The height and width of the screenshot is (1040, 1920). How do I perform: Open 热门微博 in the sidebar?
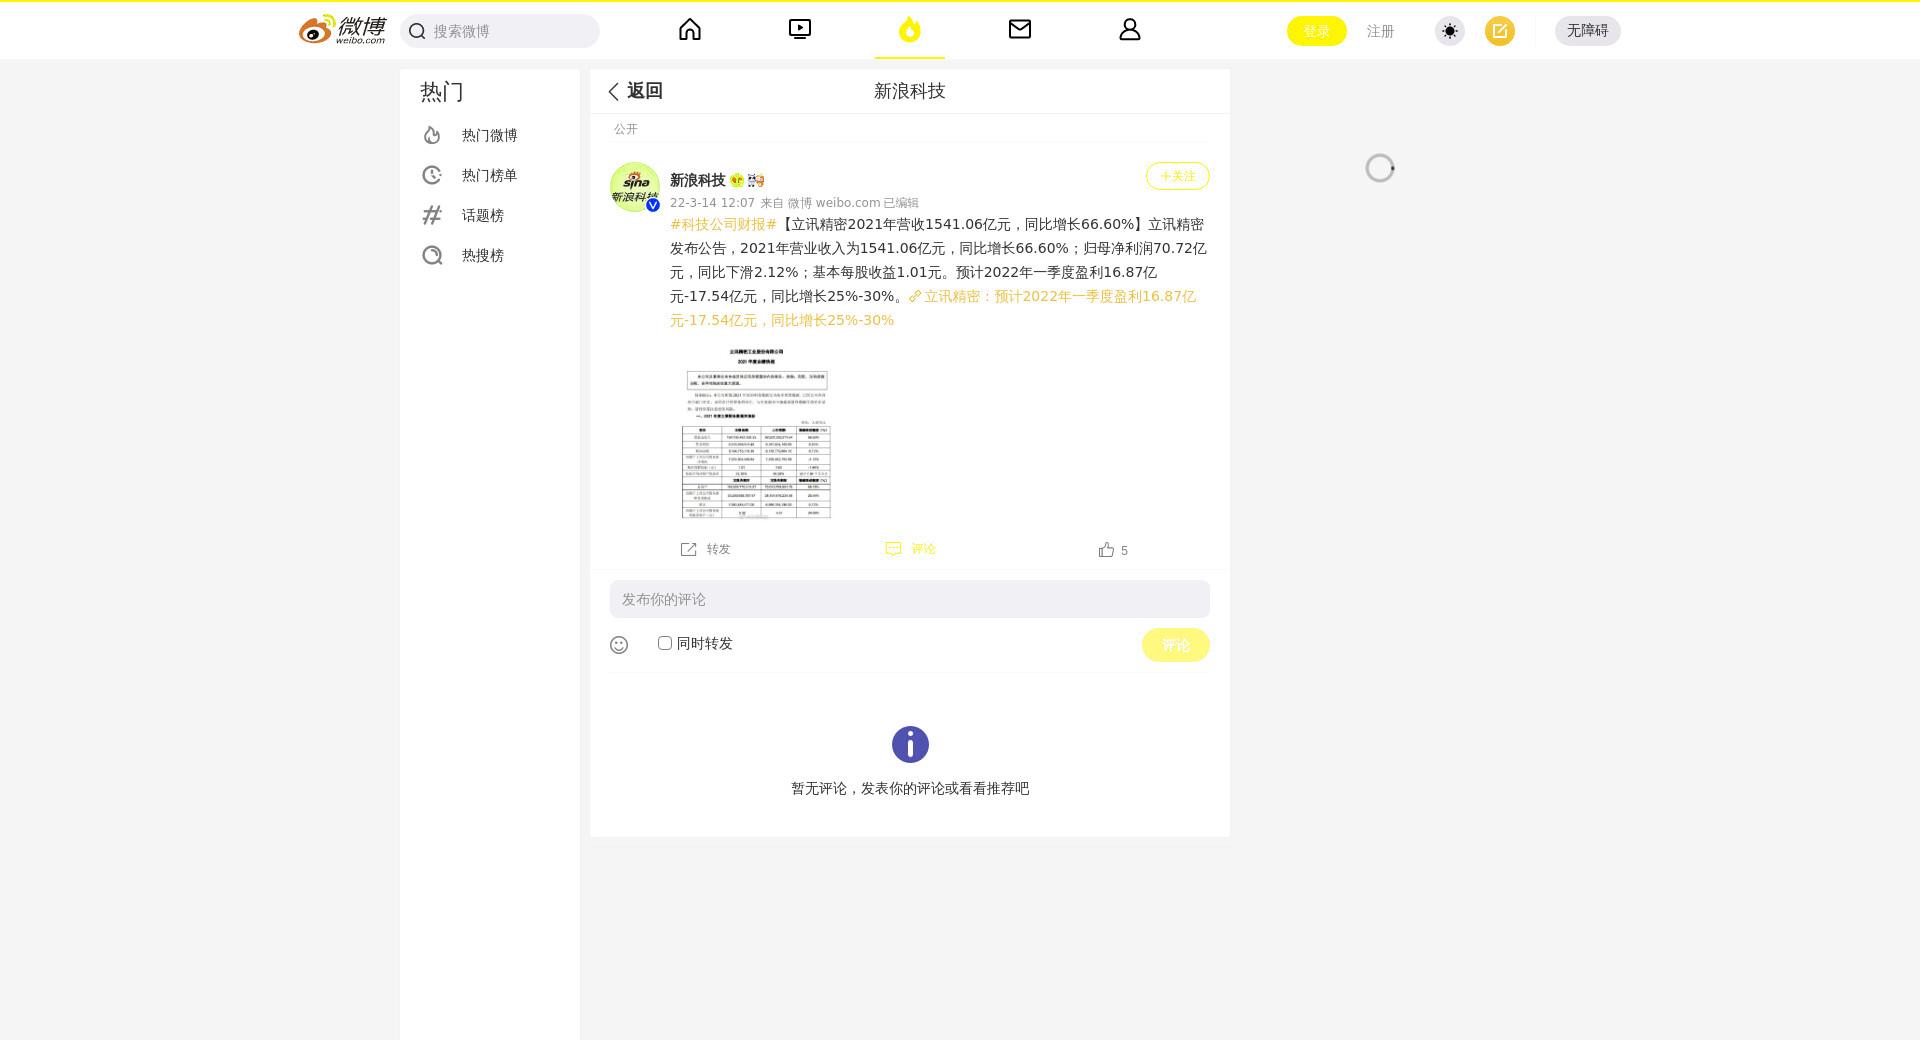[490, 135]
